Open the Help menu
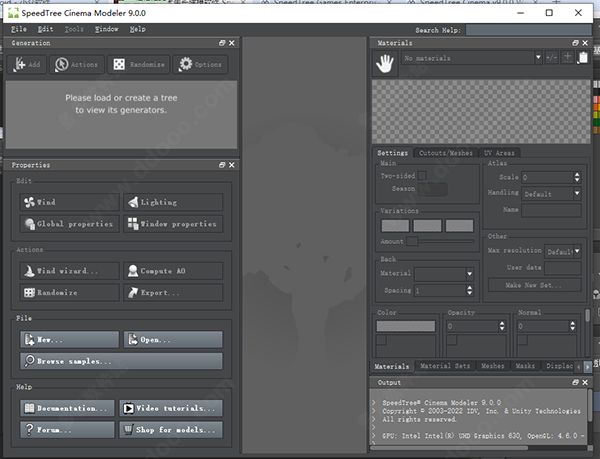This screenshot has width=600, height=459. click(138, 29)
